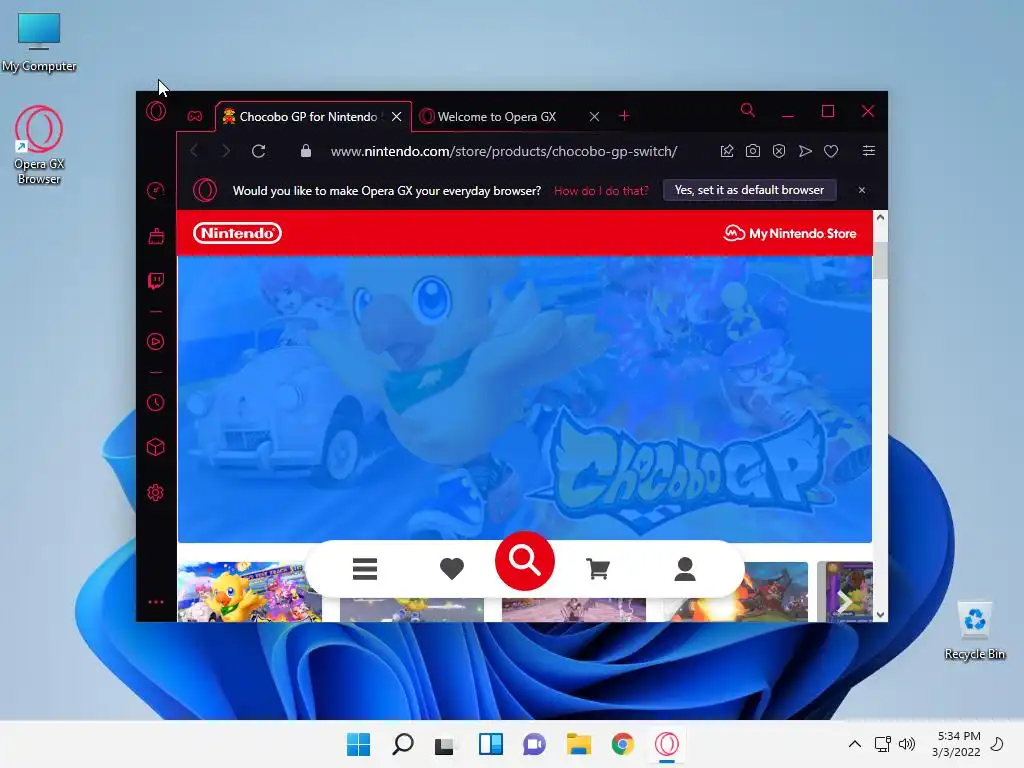
Task: Open GX Control speedometer icon
Action: click(155, 191)
